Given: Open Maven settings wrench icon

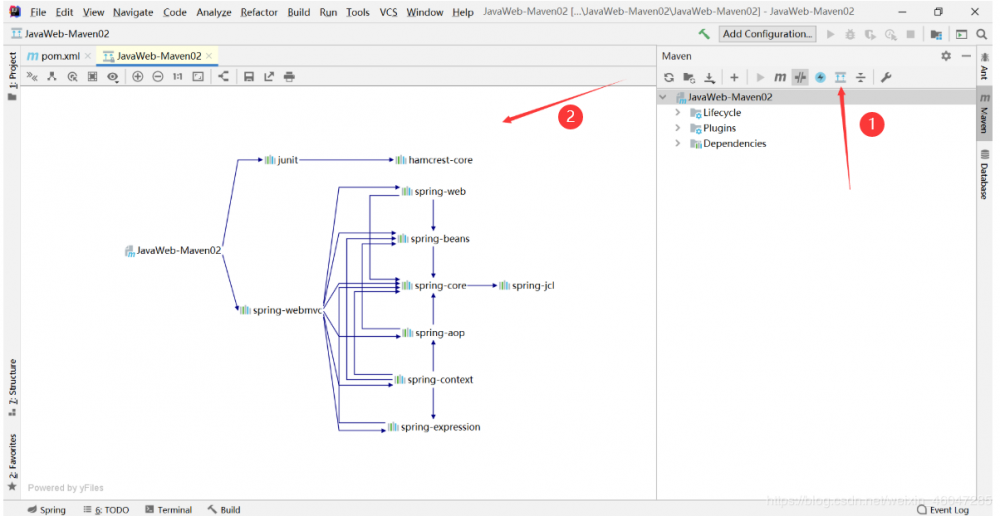Looking at the screenshot, I should tap(885, 77).
